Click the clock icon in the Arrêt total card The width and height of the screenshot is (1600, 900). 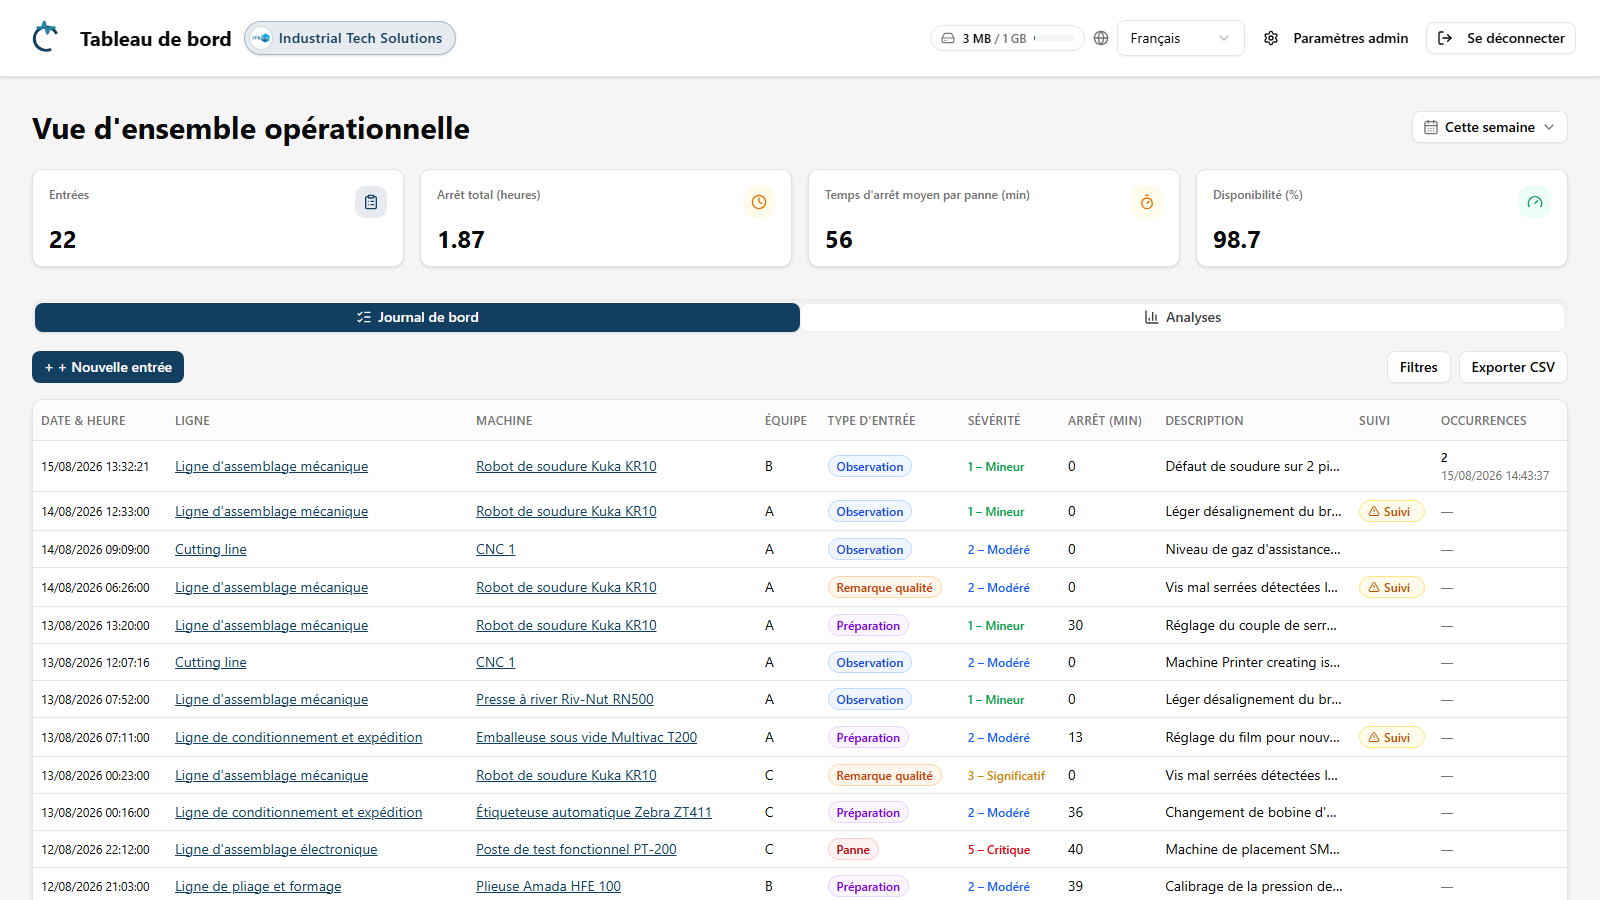pos(759,202)
